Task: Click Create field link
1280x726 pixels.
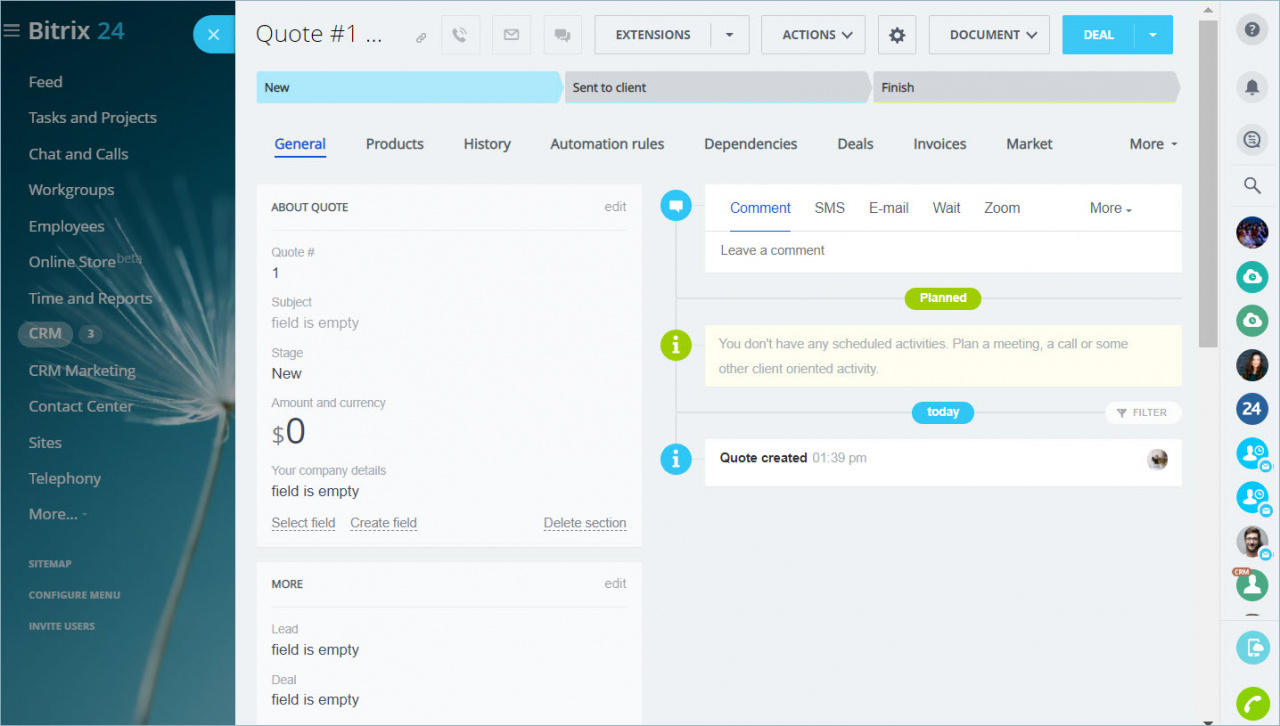Action: click(383, 523)
